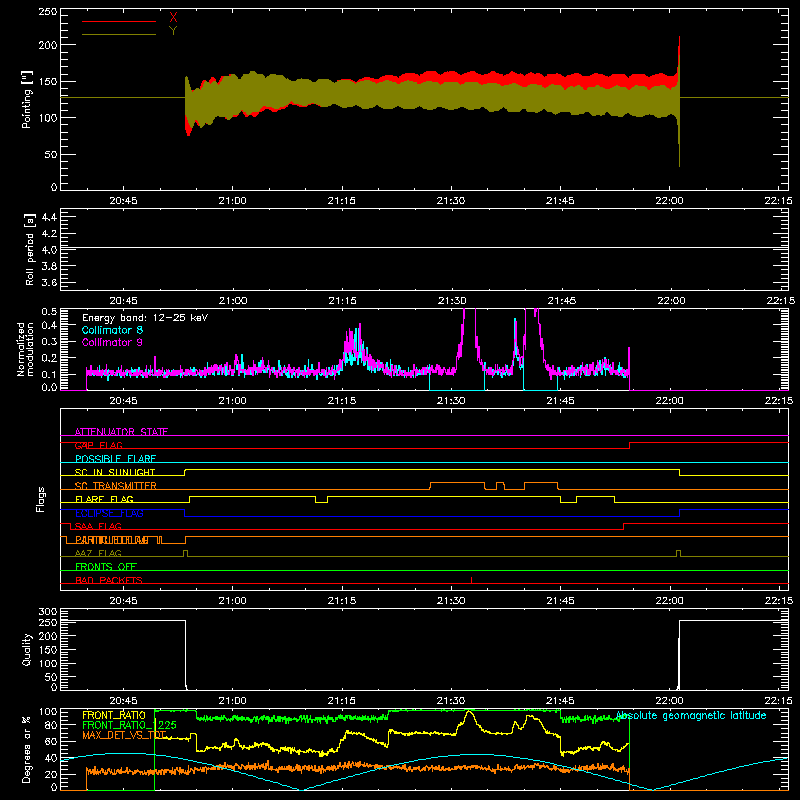Select the Y legend label
The image size is (800, 800).
(173, 31)
